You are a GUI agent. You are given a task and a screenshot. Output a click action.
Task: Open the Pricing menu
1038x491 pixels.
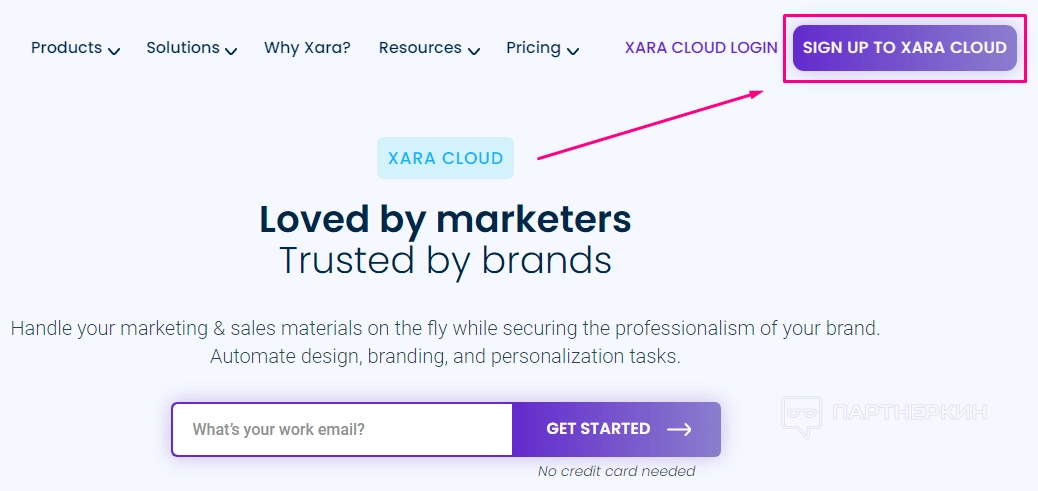(x=533, y=48)
